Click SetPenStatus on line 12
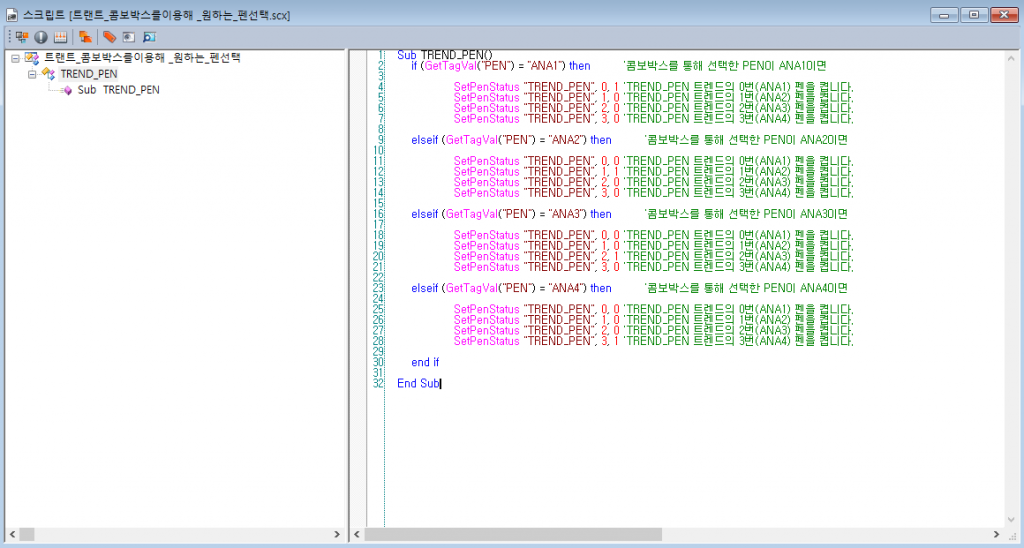 [487, 172]
